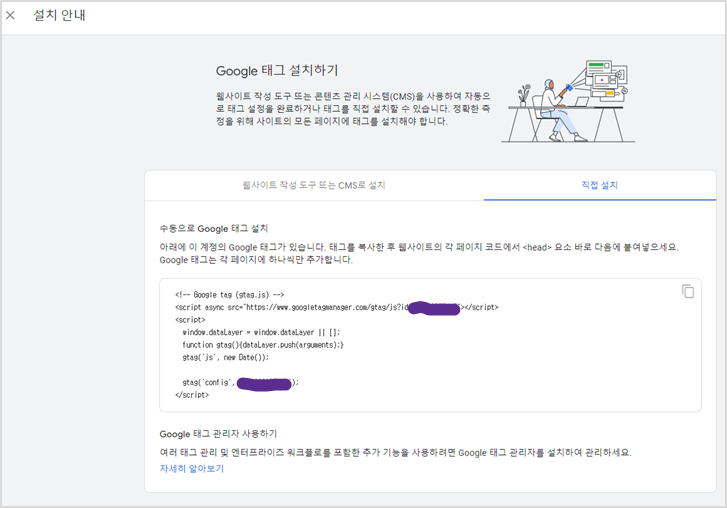Click the desk illustration graphic

[568, 101]
